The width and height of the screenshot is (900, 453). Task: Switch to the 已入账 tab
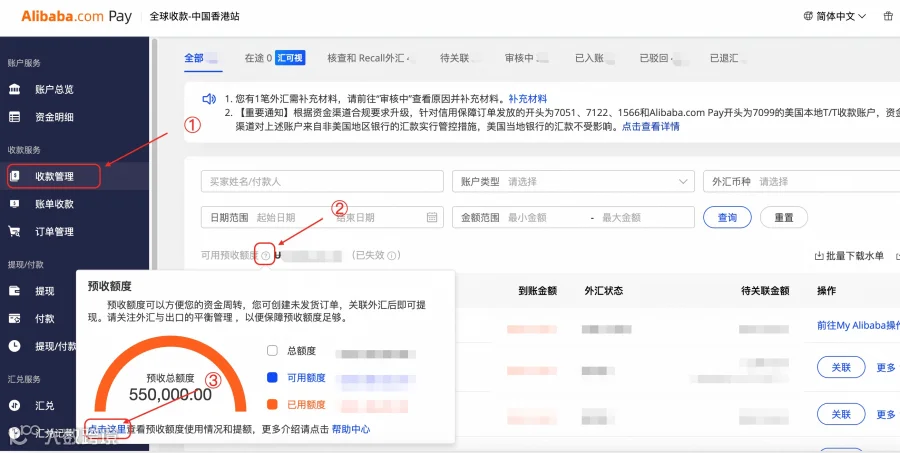(x=589, y=58)
